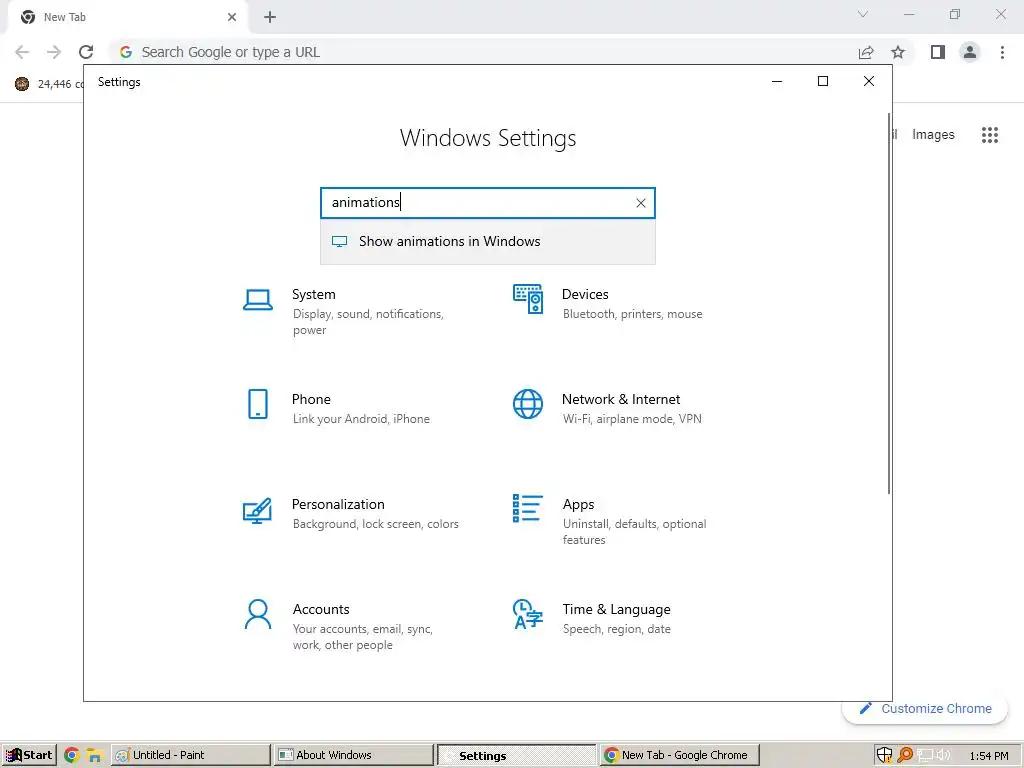Minimize the Settings window
Viewport: 1024px width, 768px height.
coord(777,81)
